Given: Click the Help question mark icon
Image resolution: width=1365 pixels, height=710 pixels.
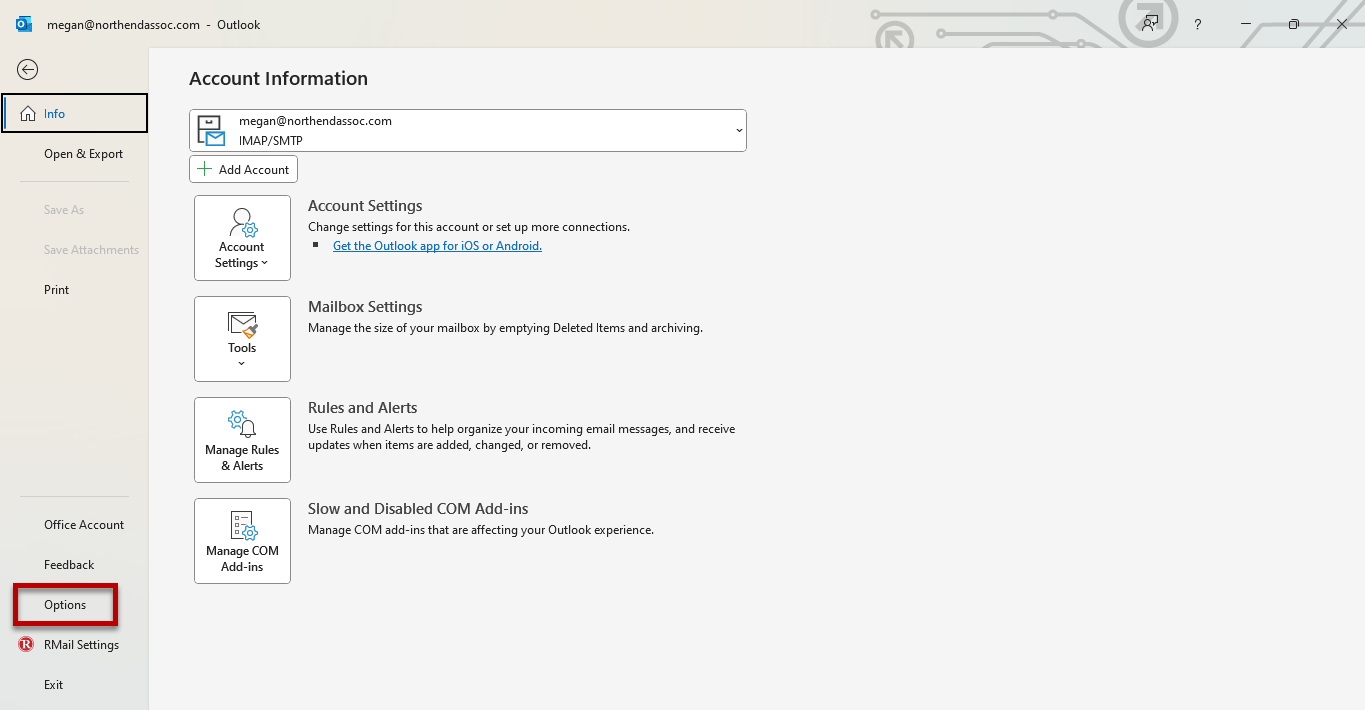Looking at the screenshot, I should pos(1198,25).
